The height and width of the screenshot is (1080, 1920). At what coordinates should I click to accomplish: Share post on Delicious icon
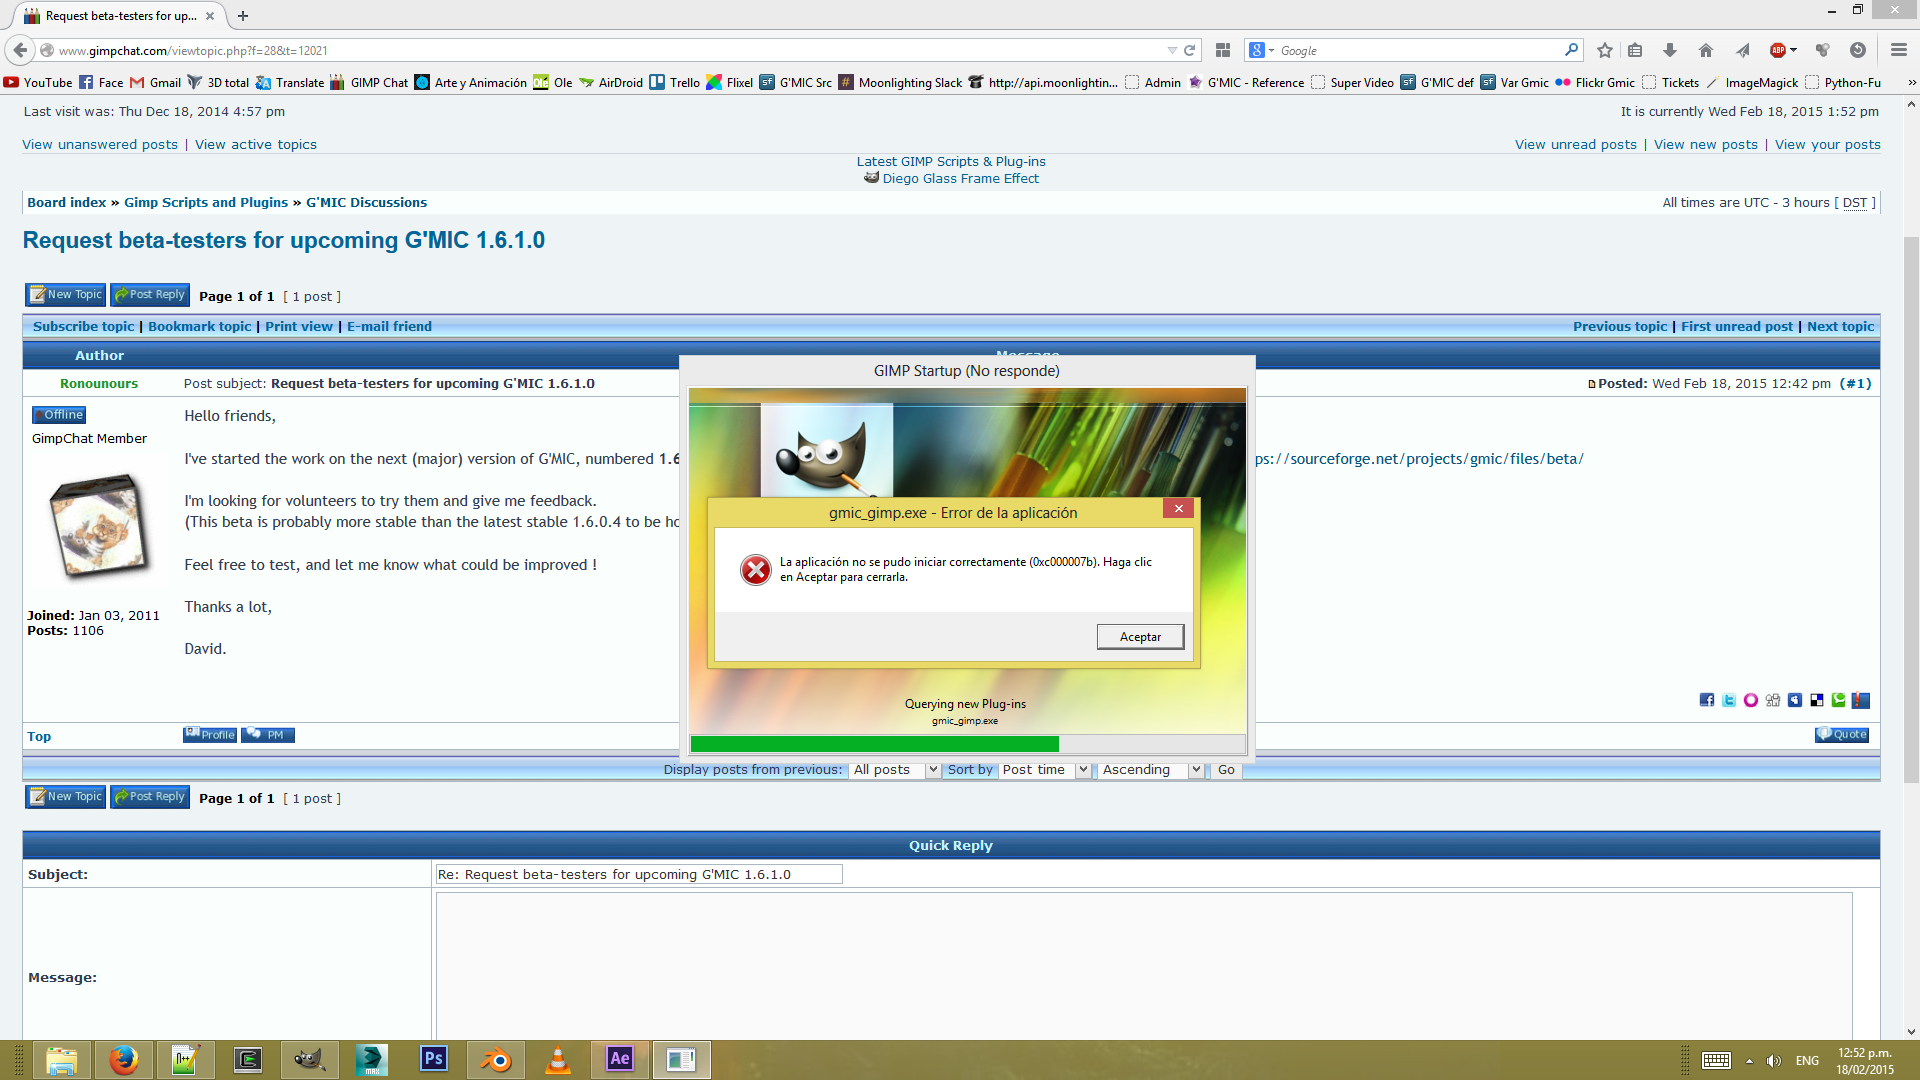click(1817, 700)
